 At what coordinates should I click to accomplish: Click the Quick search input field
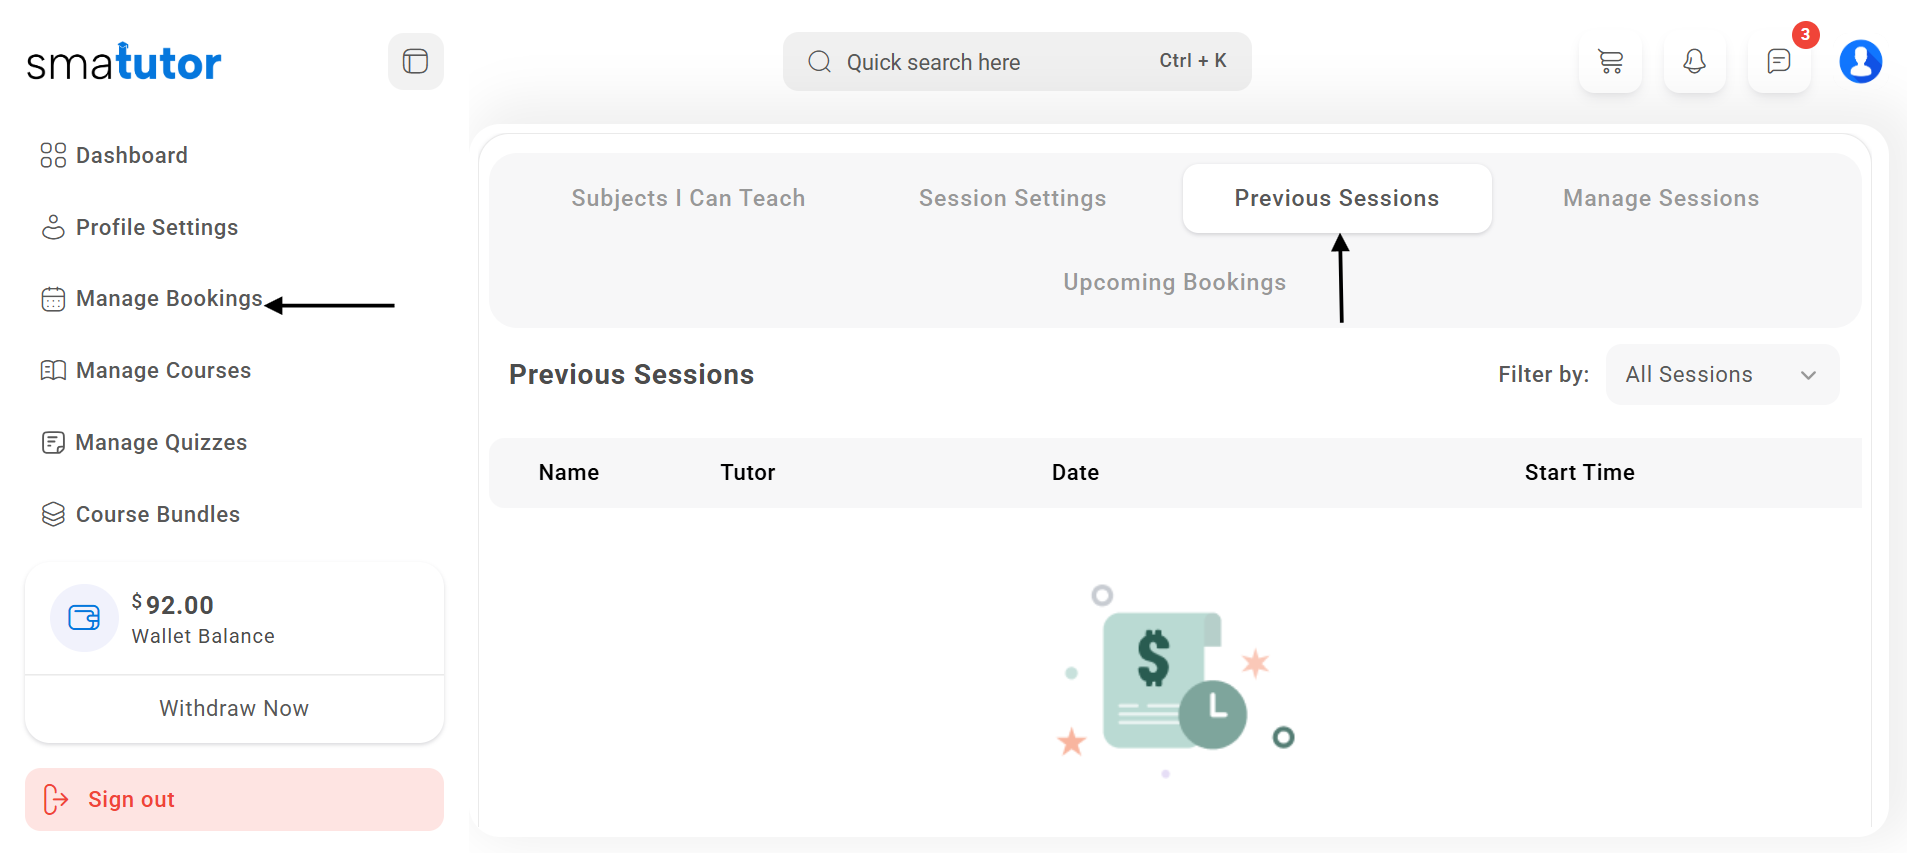(990, 62)
